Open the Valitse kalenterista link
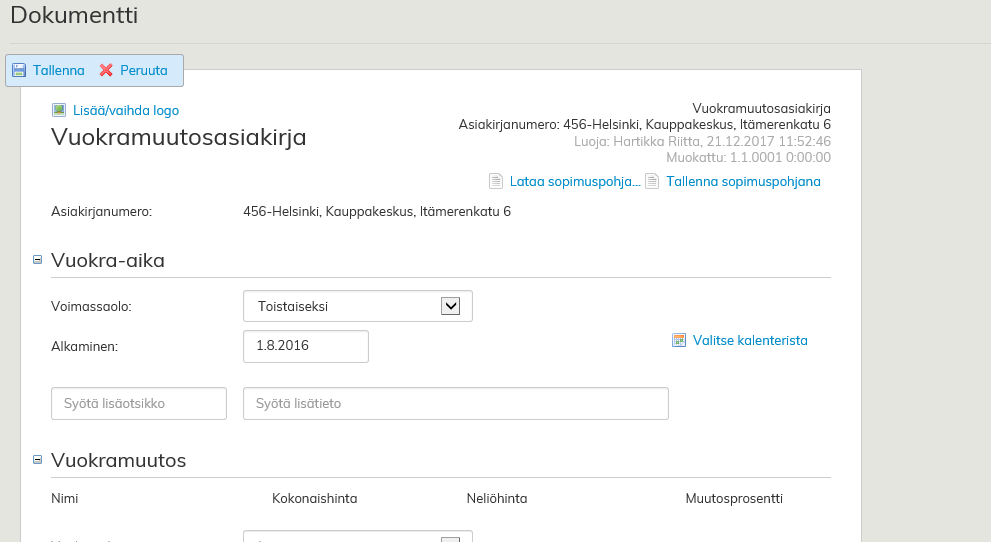 [750, 341]
